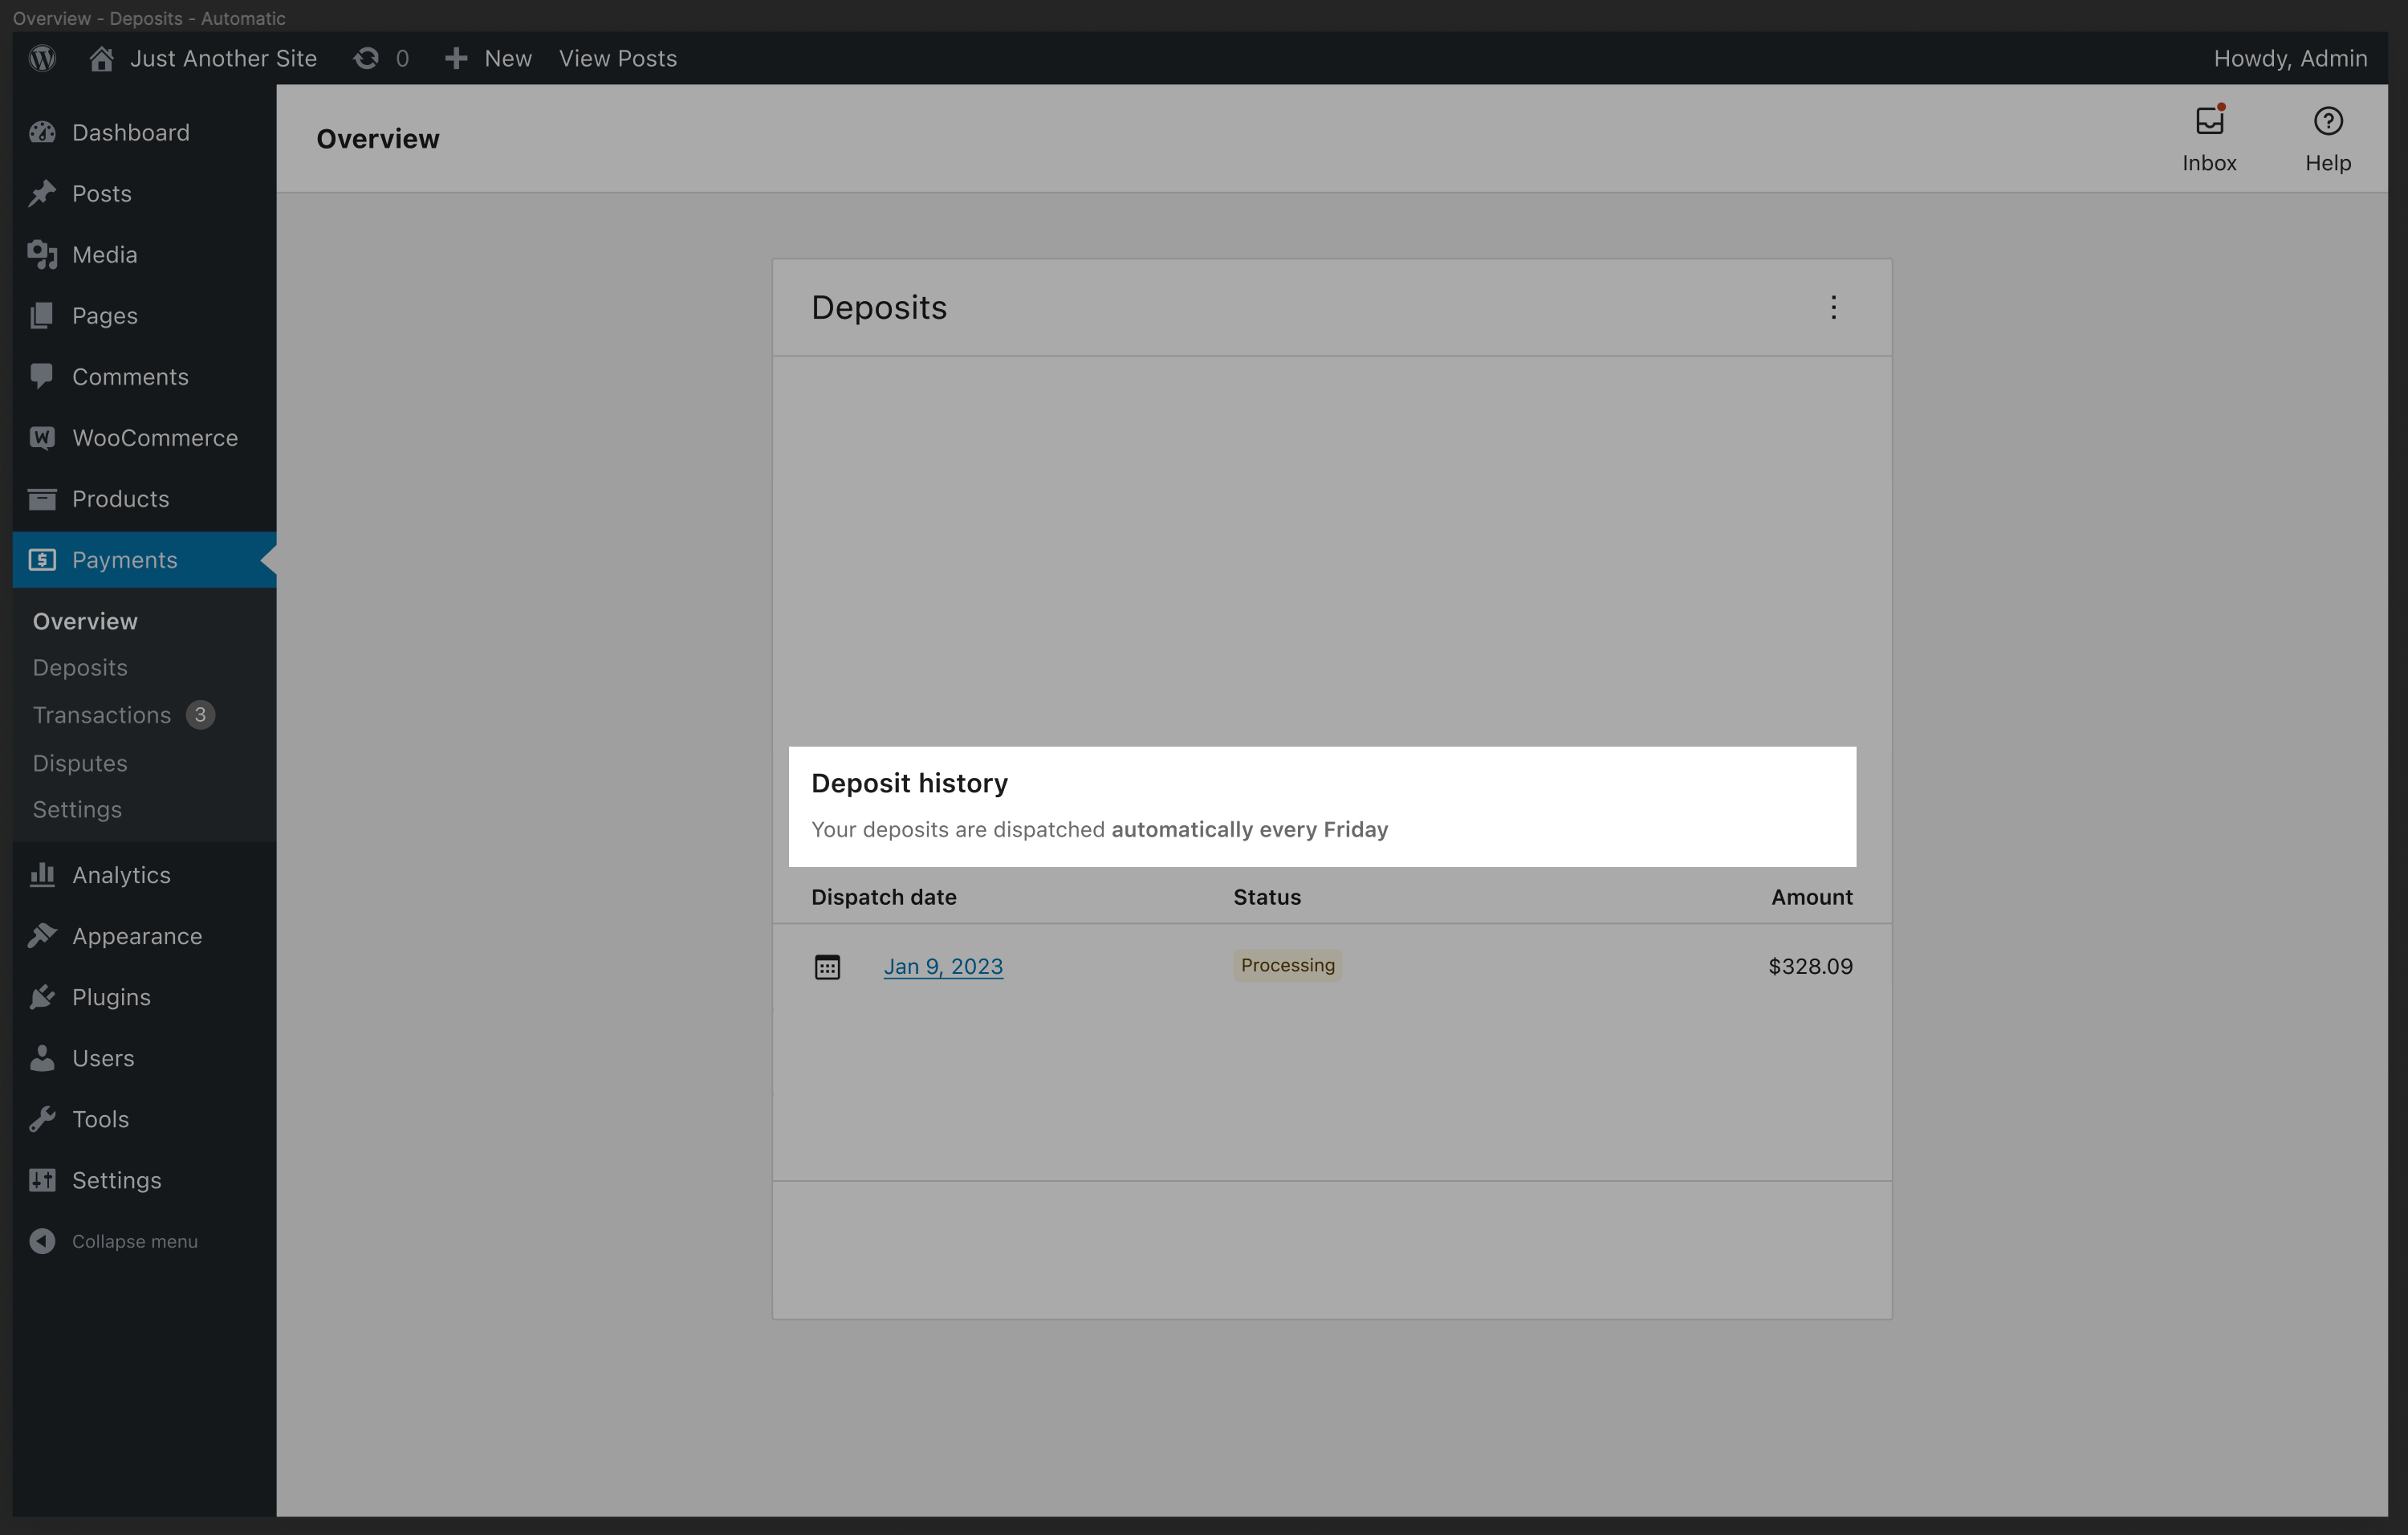Click the Comments bubble icon
The height and width of the screenshot is (1535, 2408).
click(x=41, y=376)
